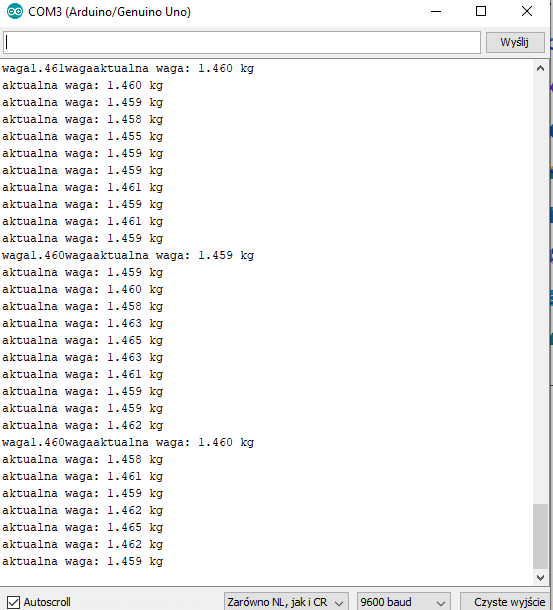The height and width of the screenshot is (610, 553).
Task: Open the line ending dropdown 'Zarówno NL, jak i CR'
Action: coord(285,602)
